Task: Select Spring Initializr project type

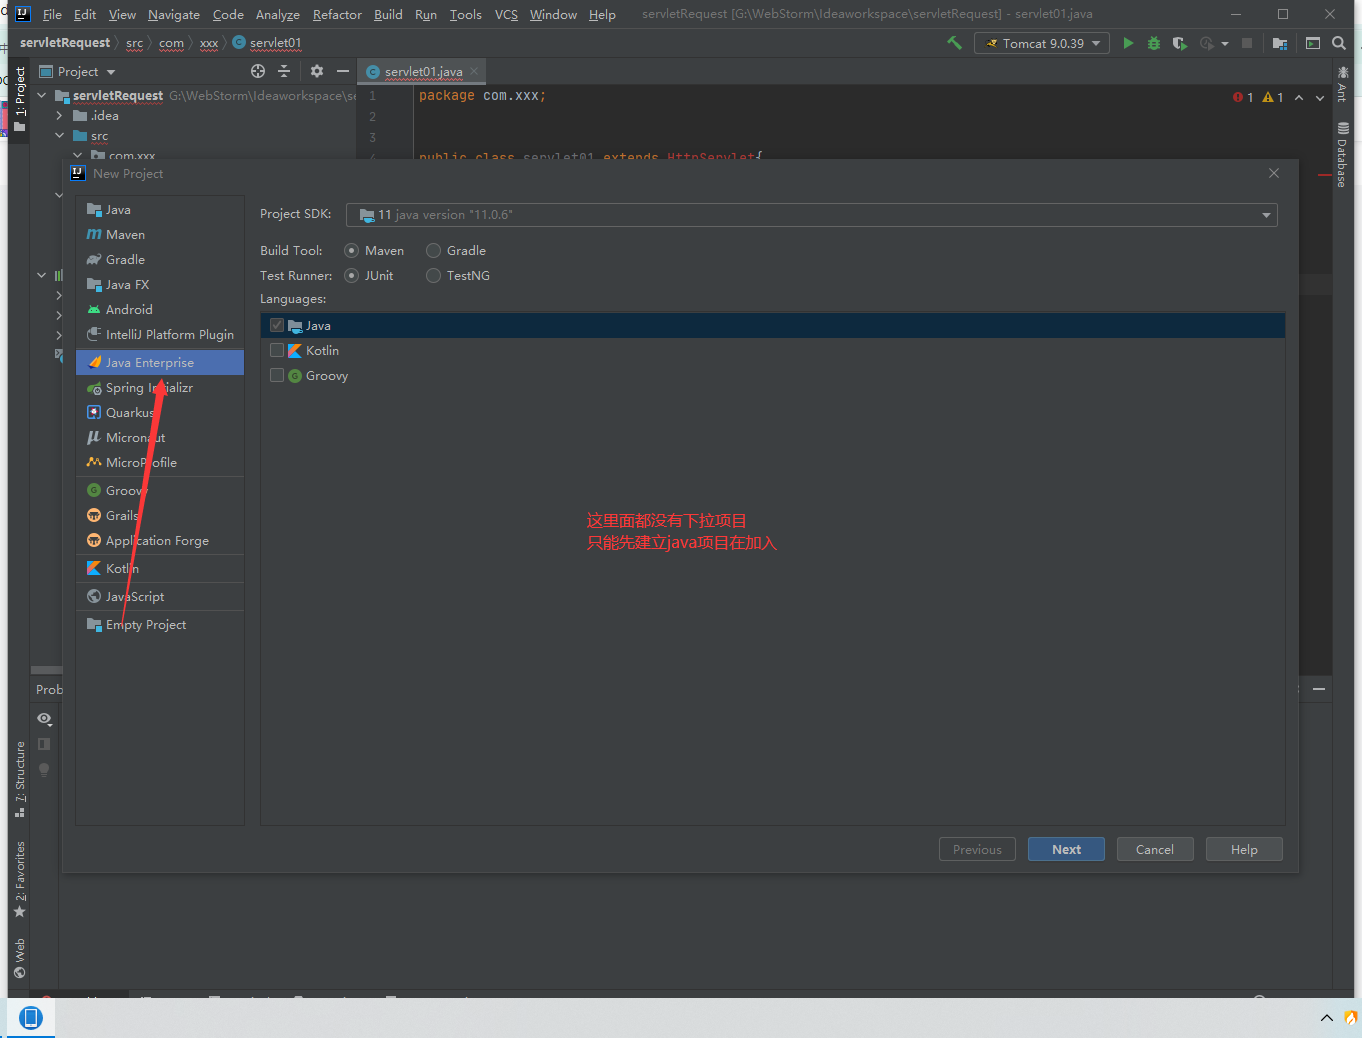Action: coord(160,387)
